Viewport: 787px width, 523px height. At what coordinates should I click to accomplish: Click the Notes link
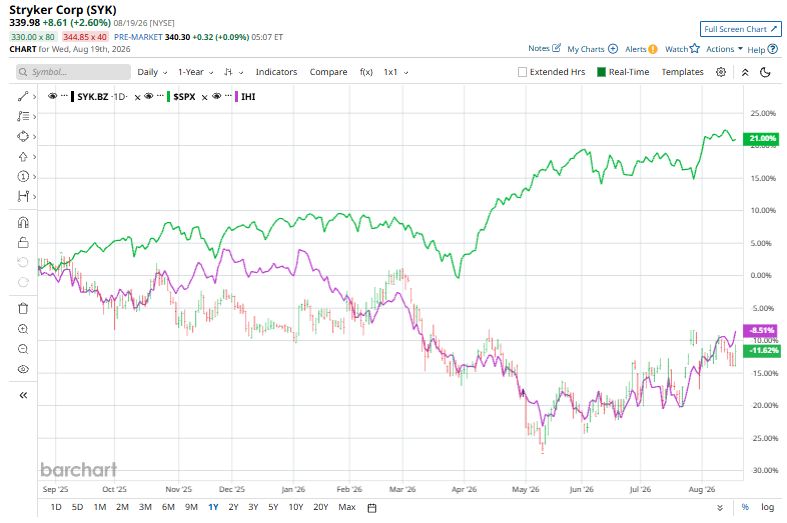pos(539,48)
